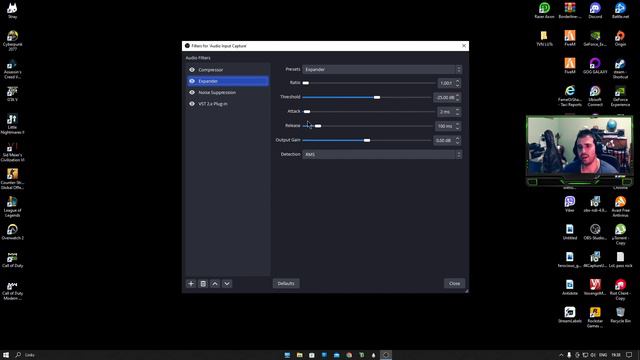Viewport: 640px width, 360px height.
Task: Click the Defaults button
Action: click(286, 284)
